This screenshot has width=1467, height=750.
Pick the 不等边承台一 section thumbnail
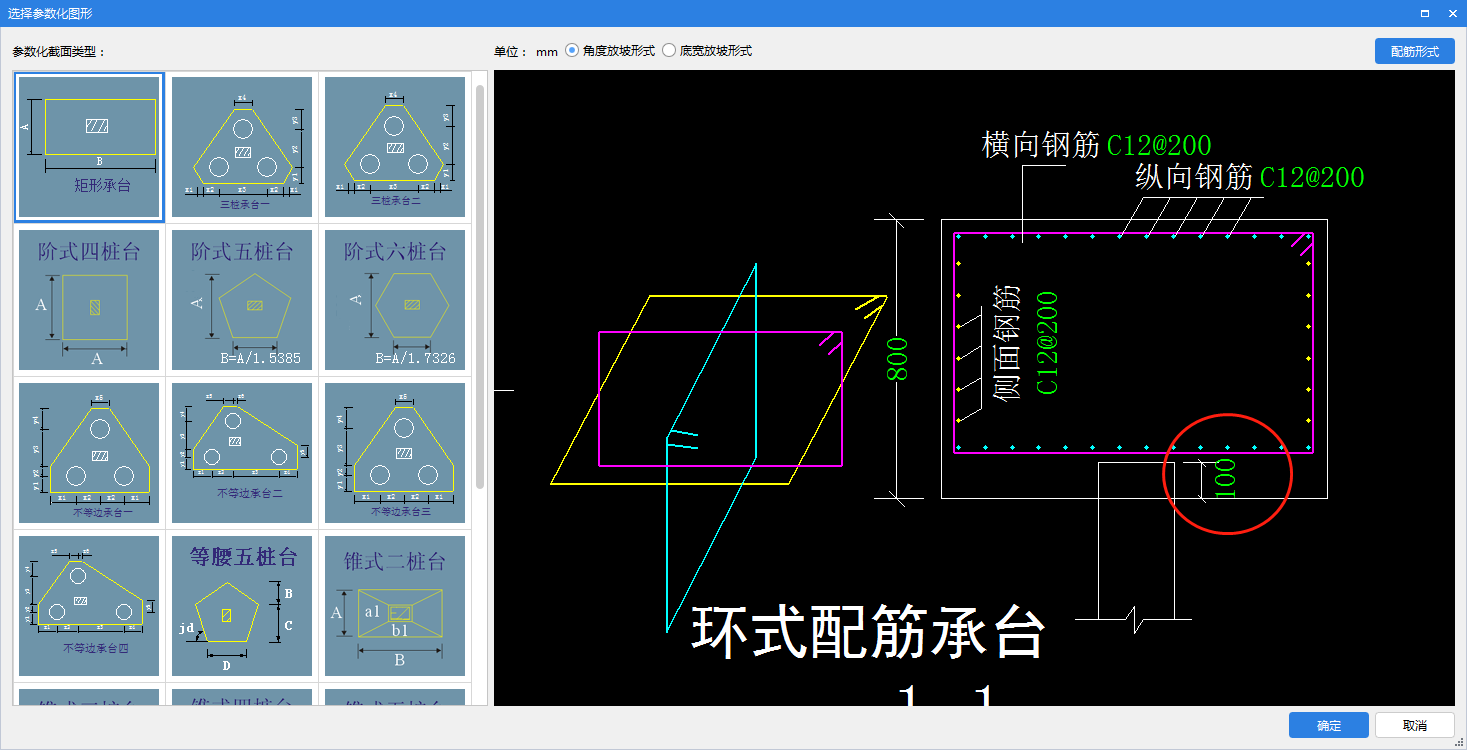pyautogui.click(x=89, y=453)
